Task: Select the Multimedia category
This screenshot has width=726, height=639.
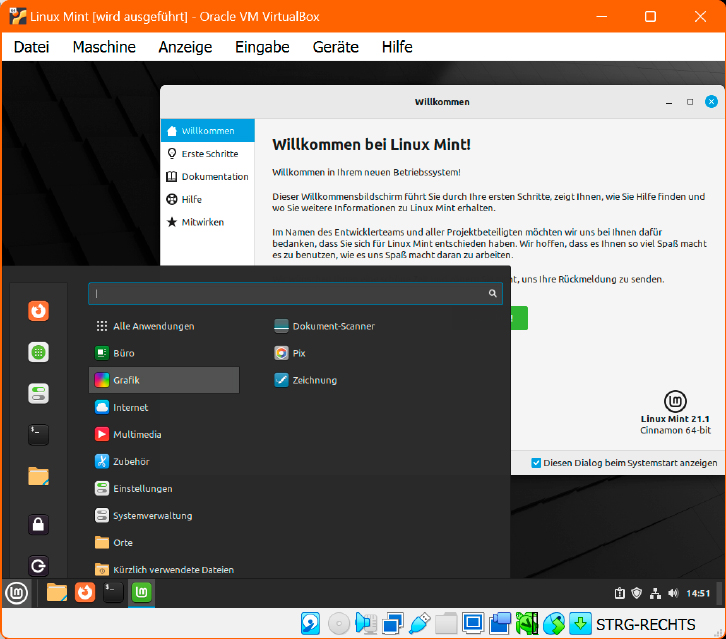Action: (x=164, y=434)
